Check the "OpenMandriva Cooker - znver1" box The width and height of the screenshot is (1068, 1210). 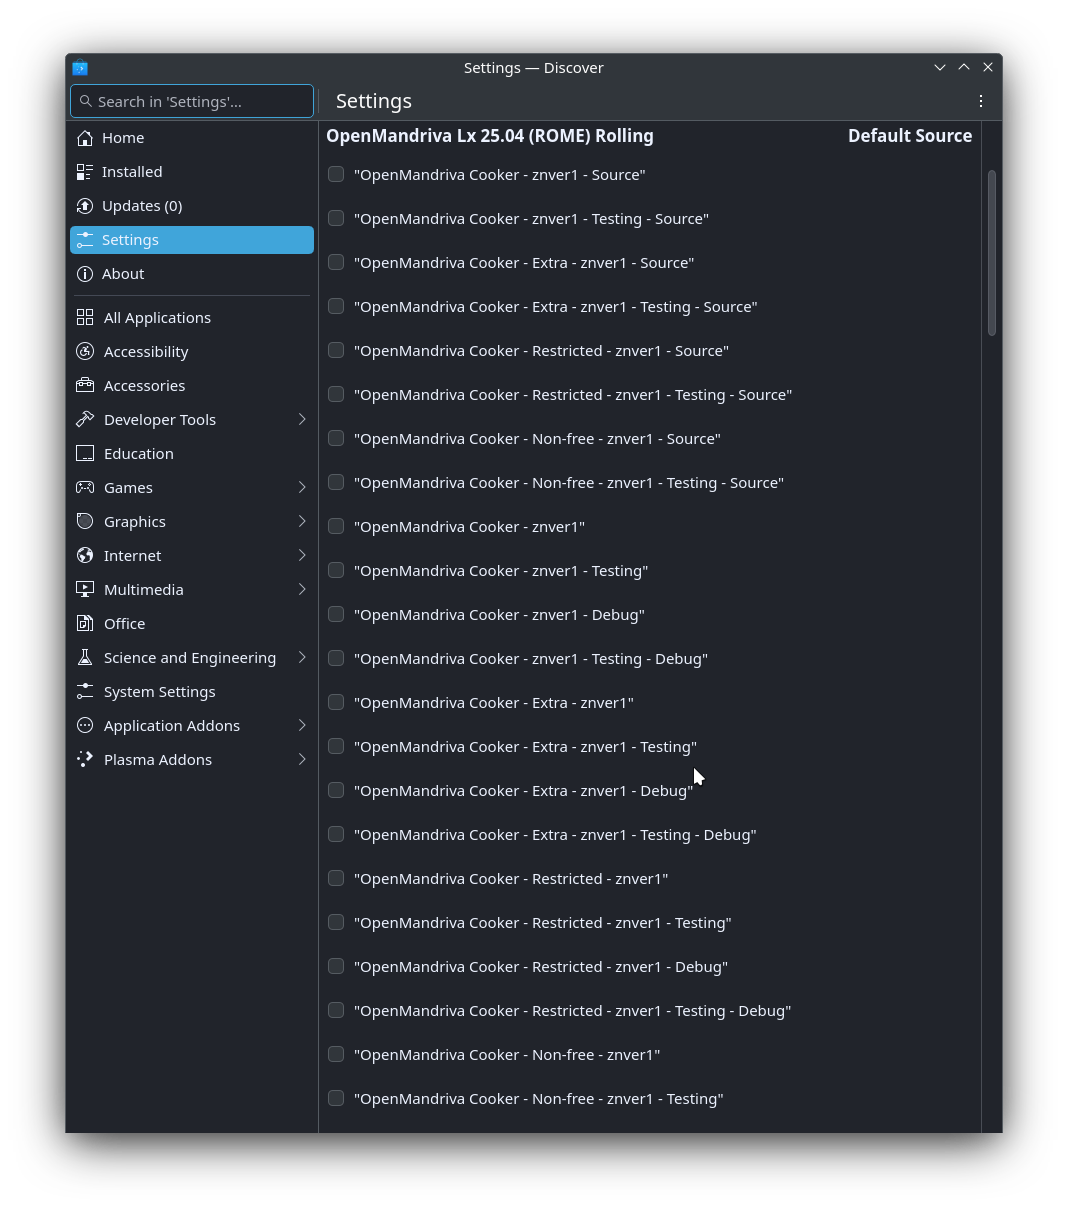[x=336, y=526]
